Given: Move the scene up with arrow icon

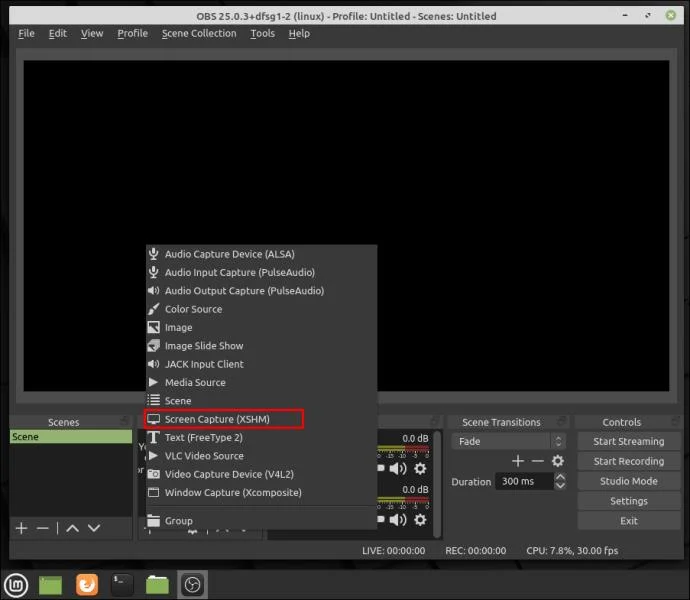Looking at the screenshot, I should [x=73, y=528].
